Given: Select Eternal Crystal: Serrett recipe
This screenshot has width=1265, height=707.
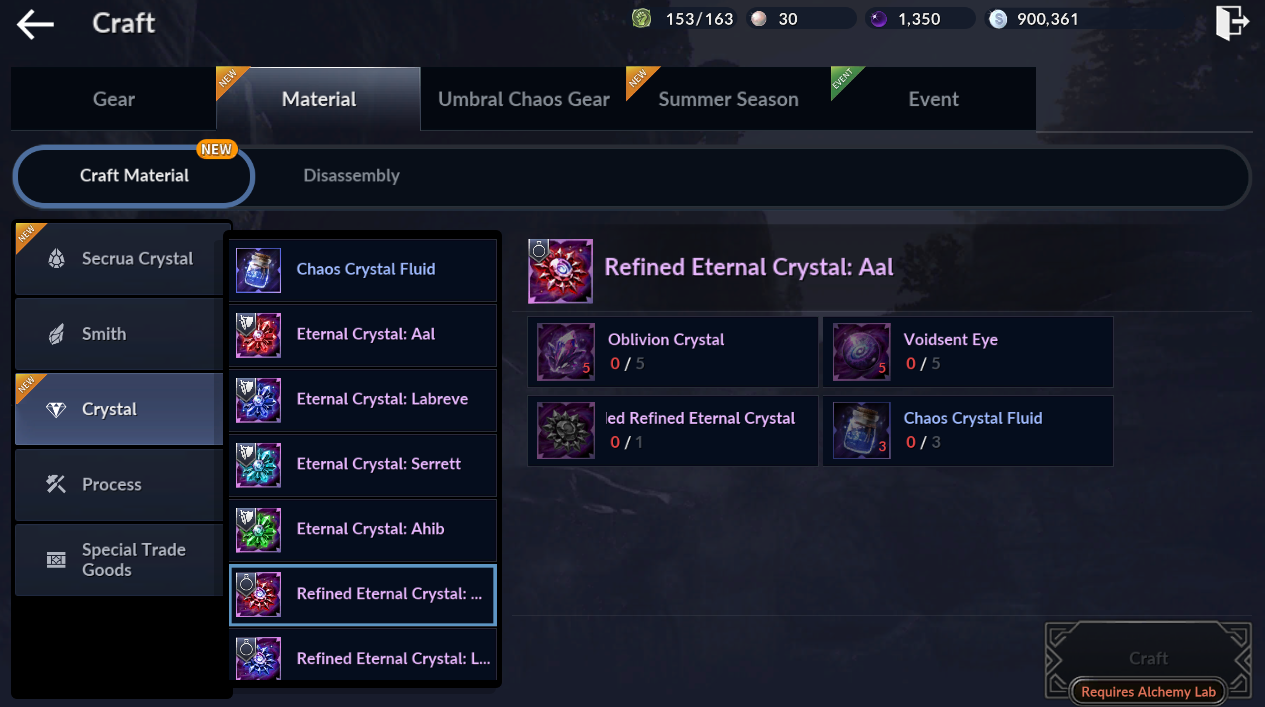Looking at the screenshot, I should pyautogui.click(x=363, y=465).
